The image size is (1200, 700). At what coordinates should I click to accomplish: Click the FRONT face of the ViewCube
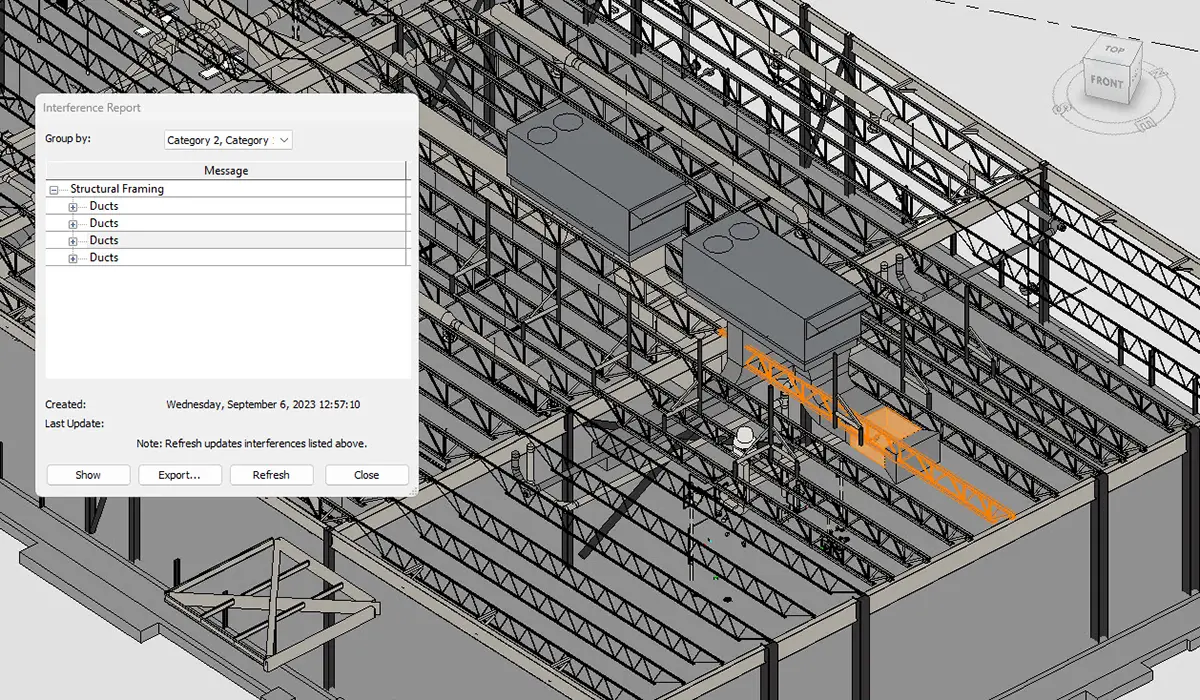click(1106, 82)
